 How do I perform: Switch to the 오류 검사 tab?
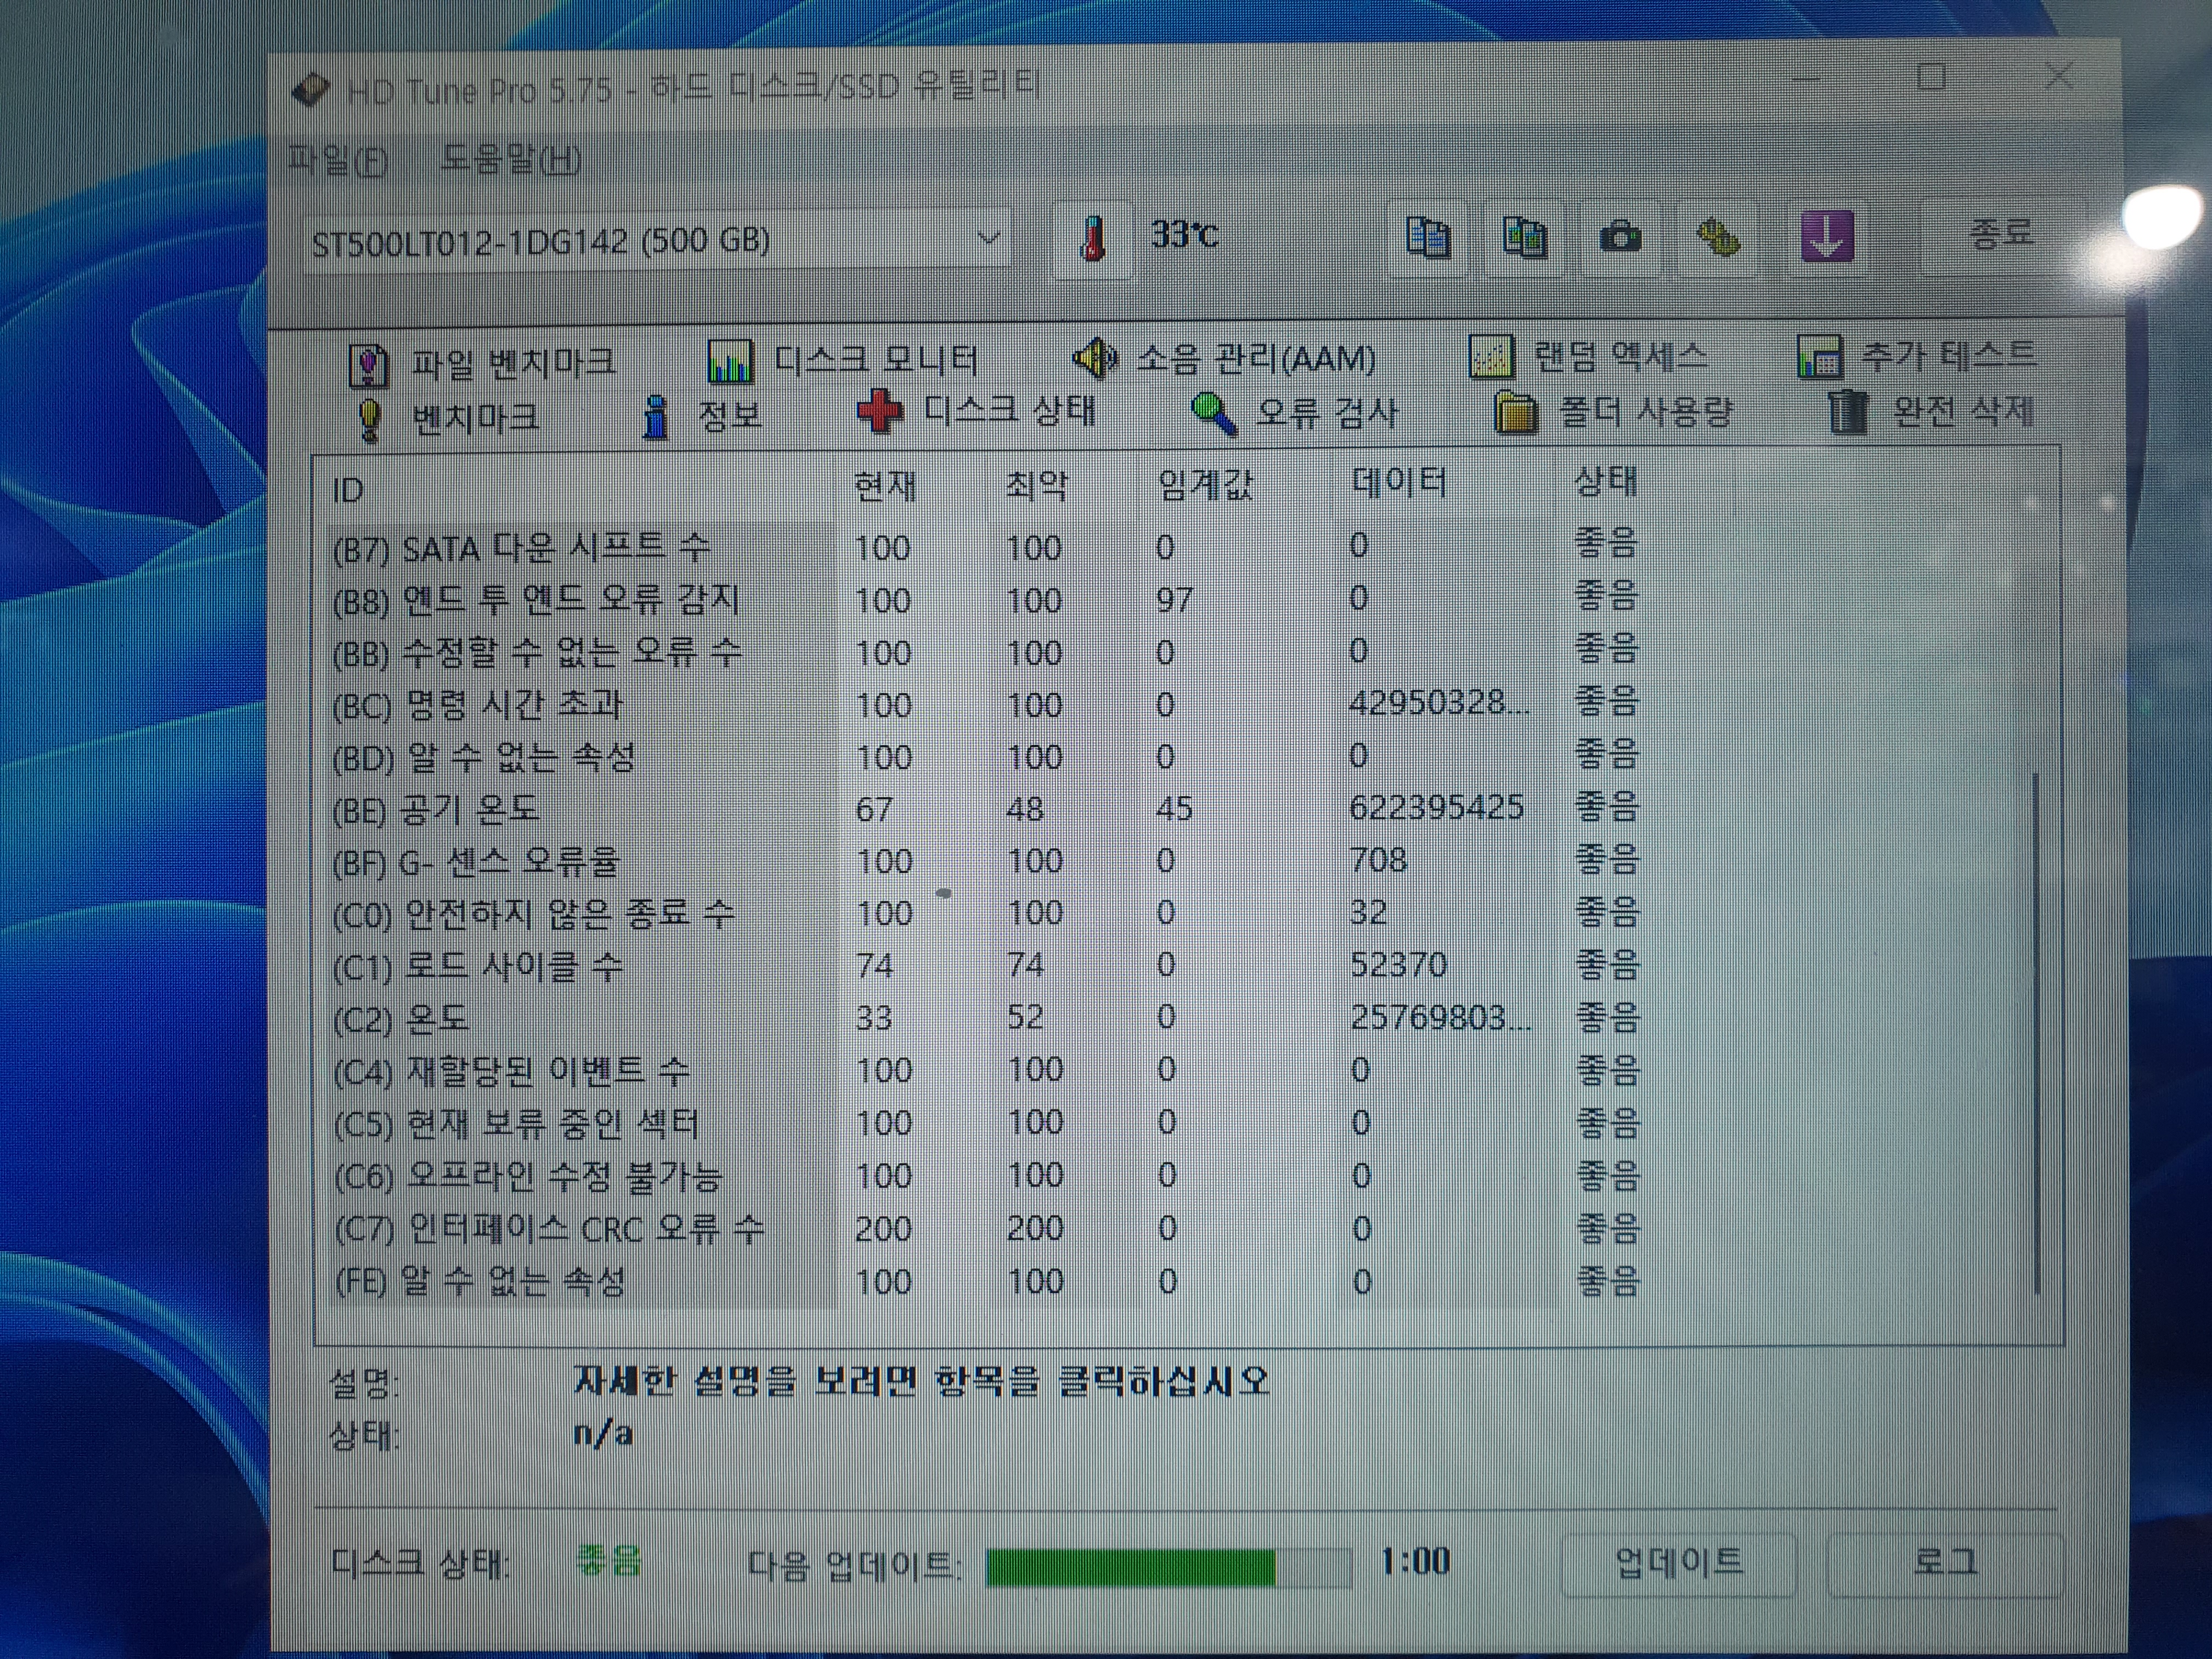[x=1294, y=412]
